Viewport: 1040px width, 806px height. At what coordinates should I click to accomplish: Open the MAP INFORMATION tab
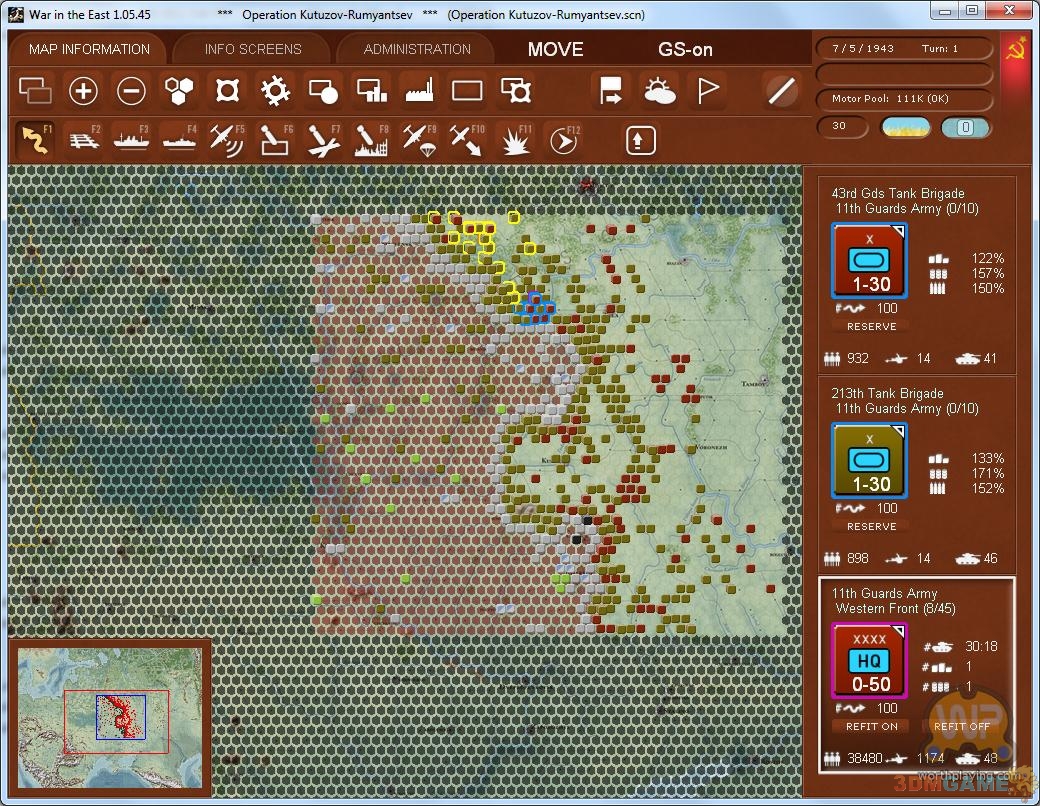89,49
